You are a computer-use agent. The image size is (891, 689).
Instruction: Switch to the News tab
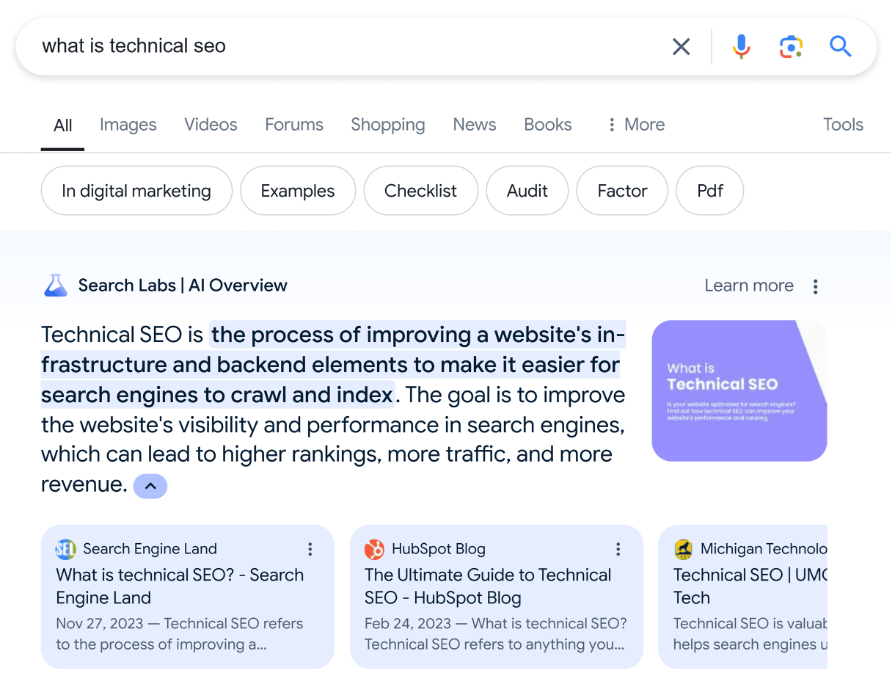474,124
